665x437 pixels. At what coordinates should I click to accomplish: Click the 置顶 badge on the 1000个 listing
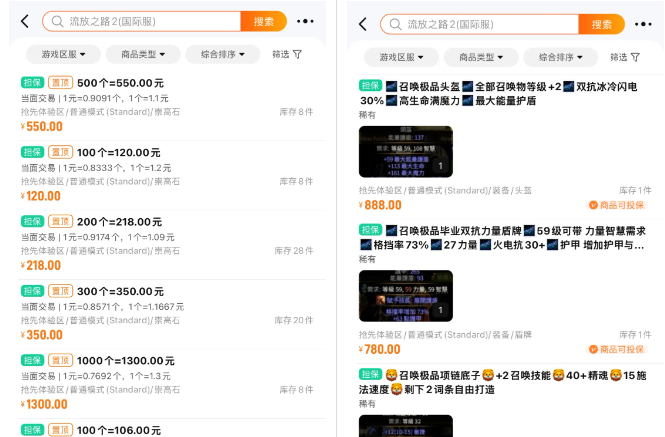pos(61,360)
